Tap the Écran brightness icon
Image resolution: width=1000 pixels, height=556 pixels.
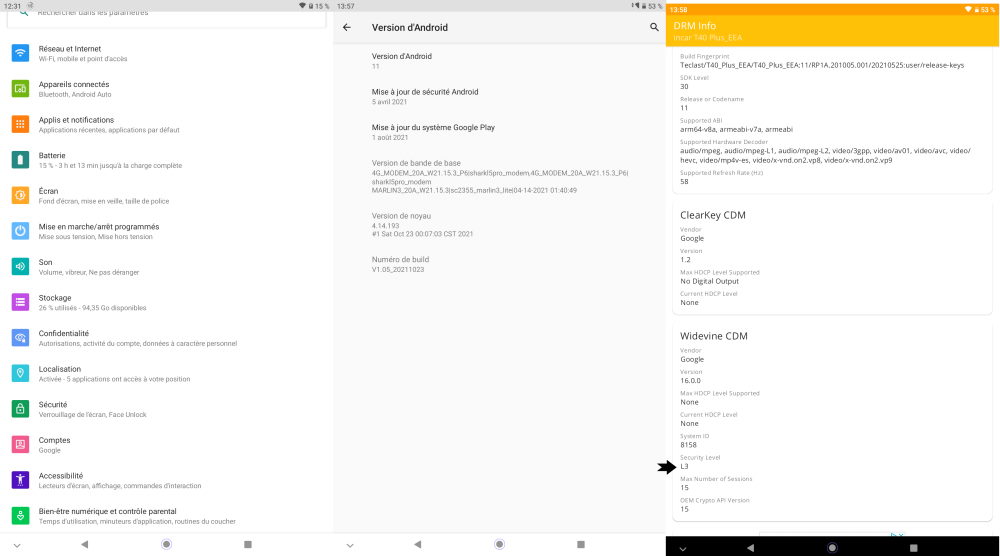click(x=20, y=196)
